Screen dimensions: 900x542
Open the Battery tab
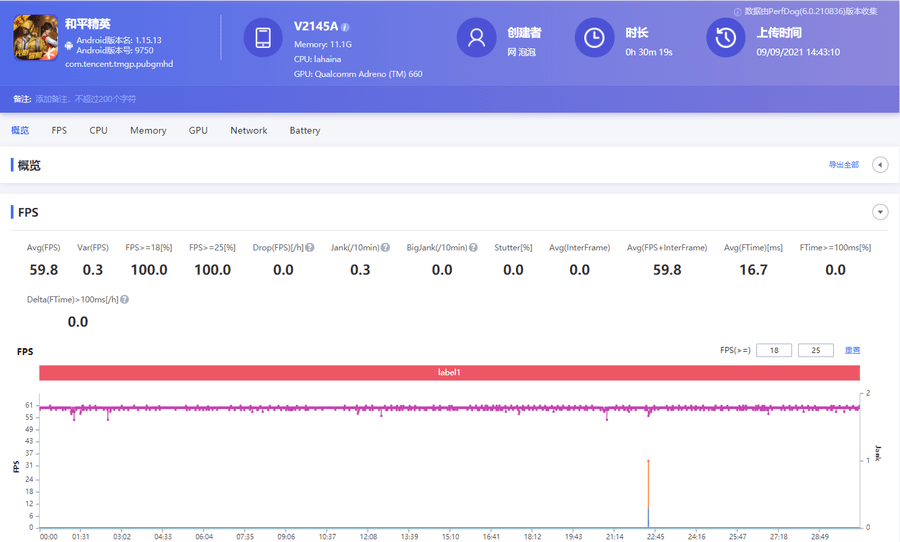[305, 130]
